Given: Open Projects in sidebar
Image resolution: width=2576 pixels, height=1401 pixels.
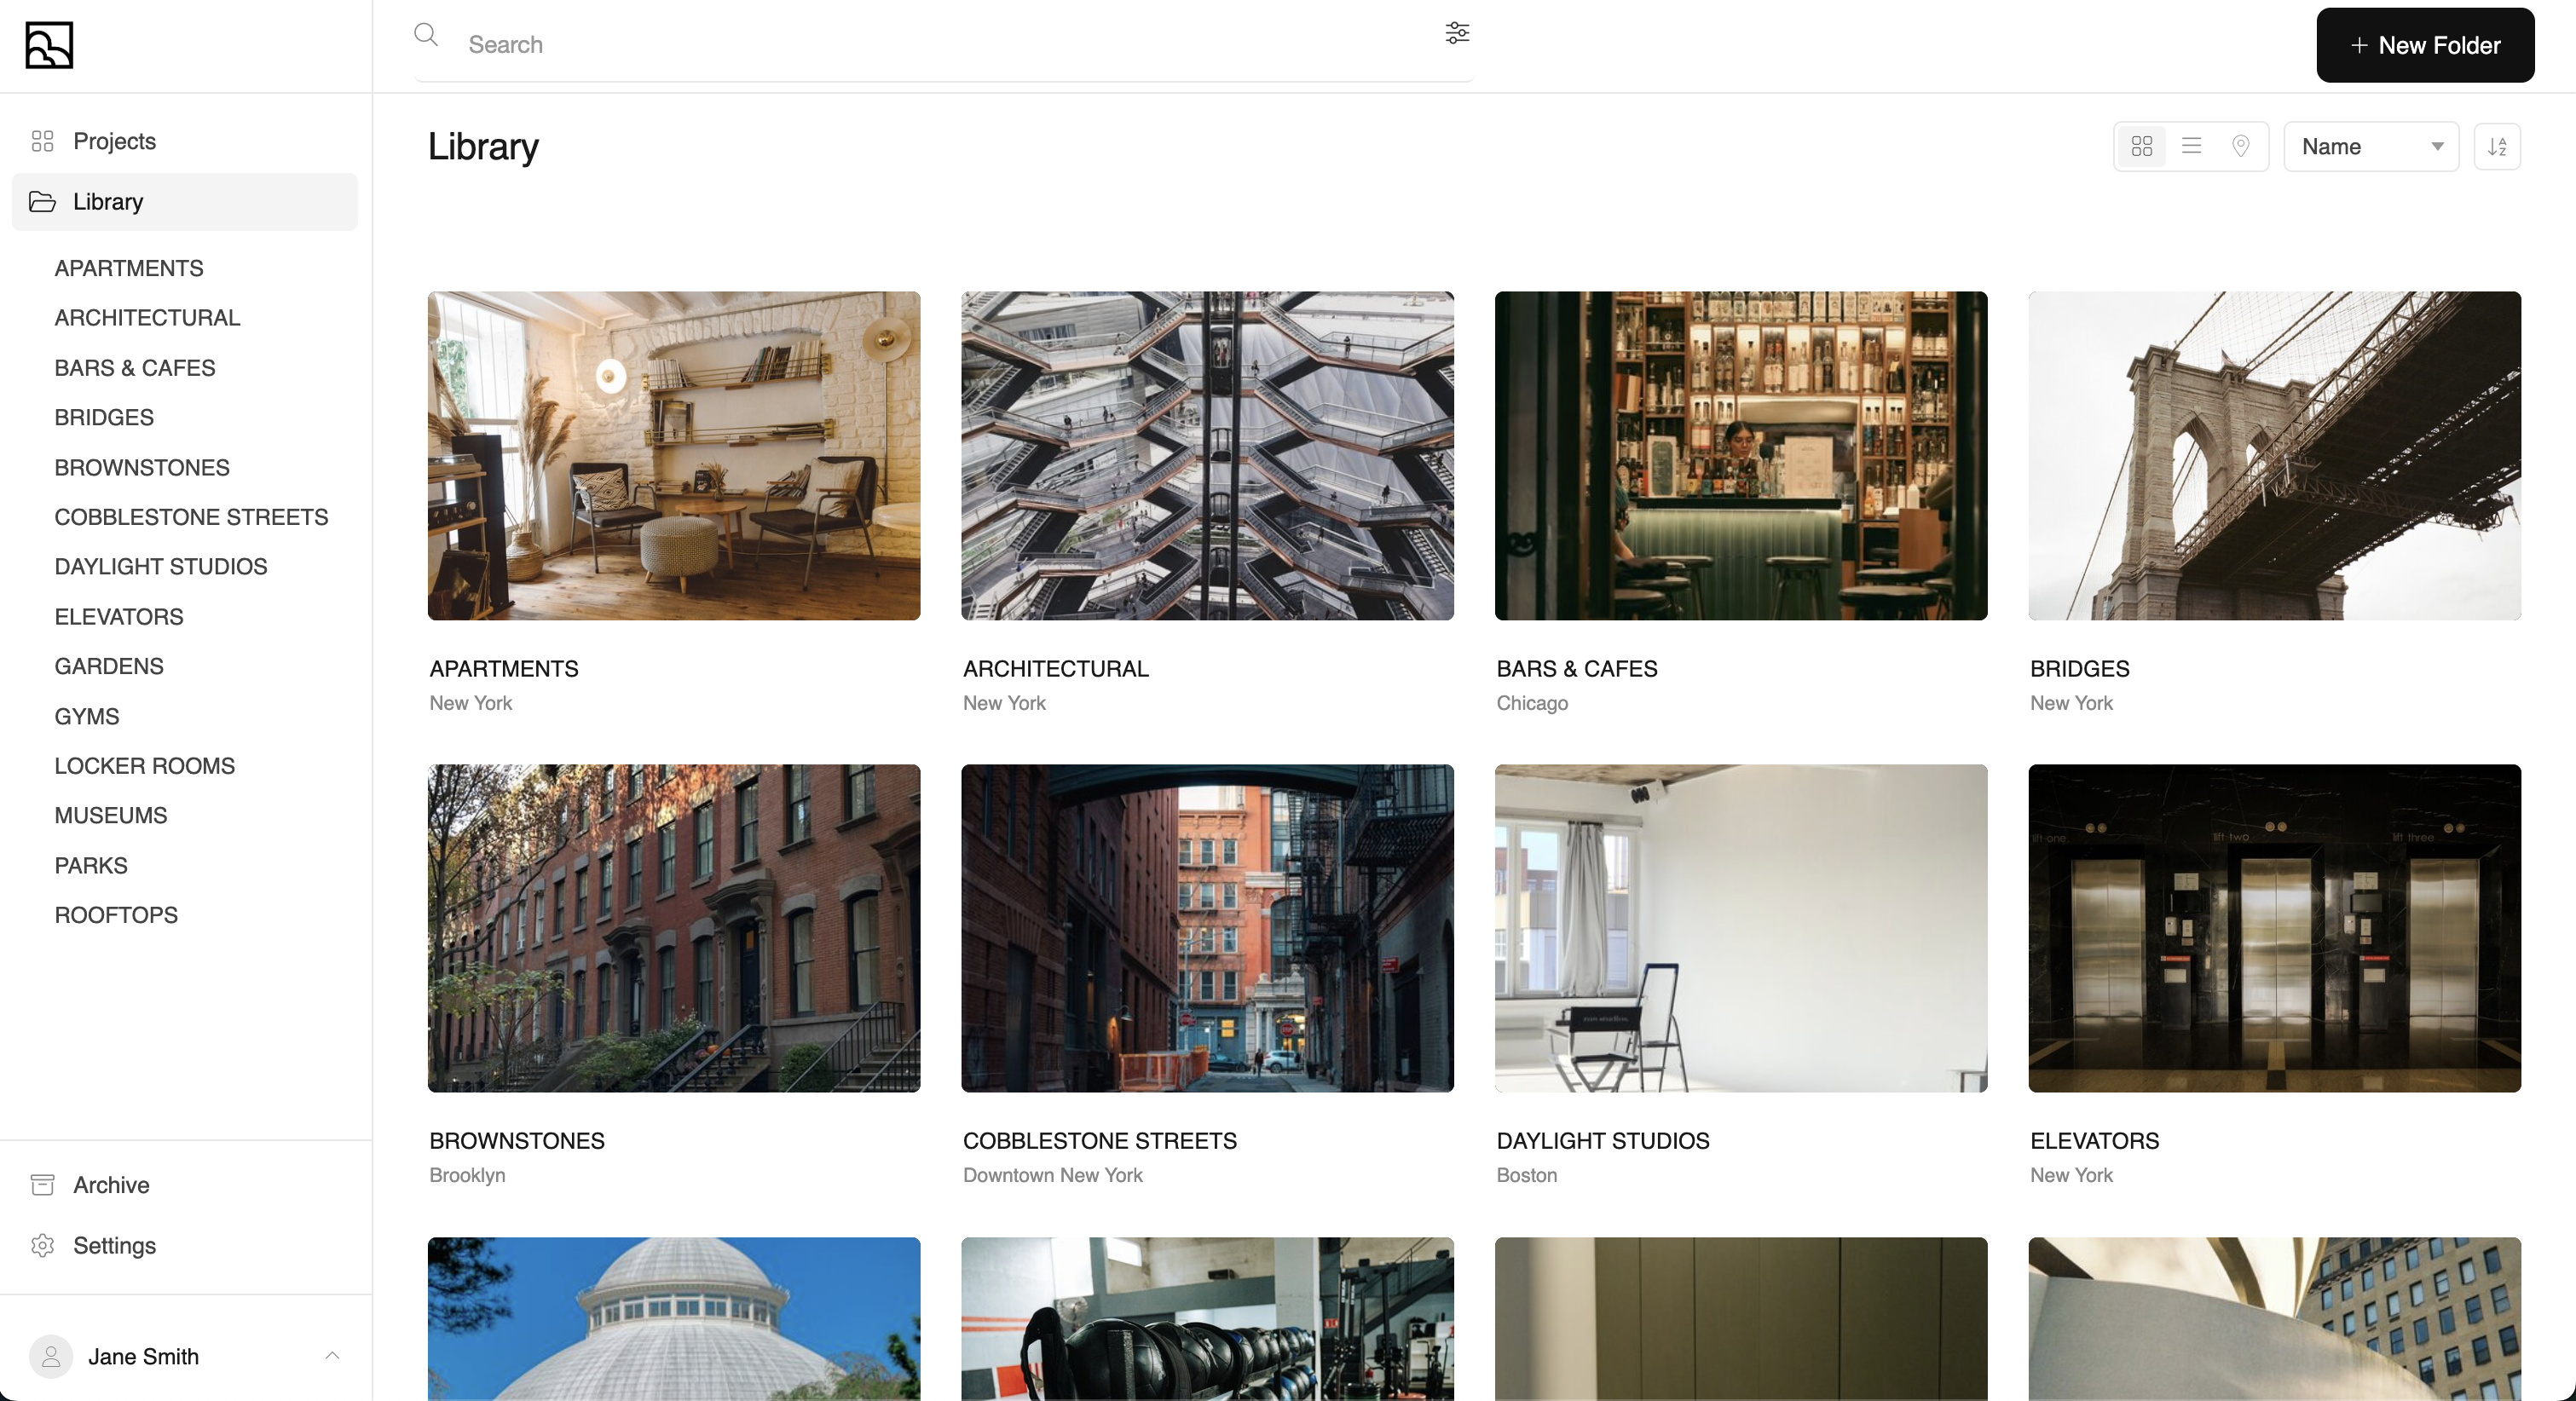Looking at the screenshot, I should [x=185, y=141].
